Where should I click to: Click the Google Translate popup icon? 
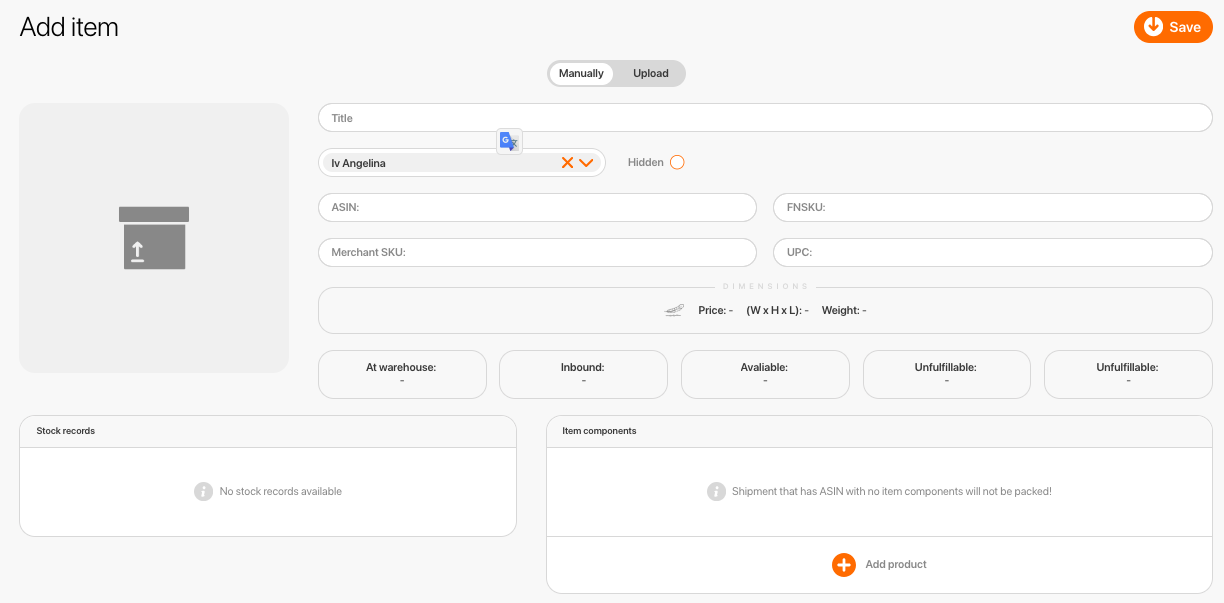coord(509,141)
